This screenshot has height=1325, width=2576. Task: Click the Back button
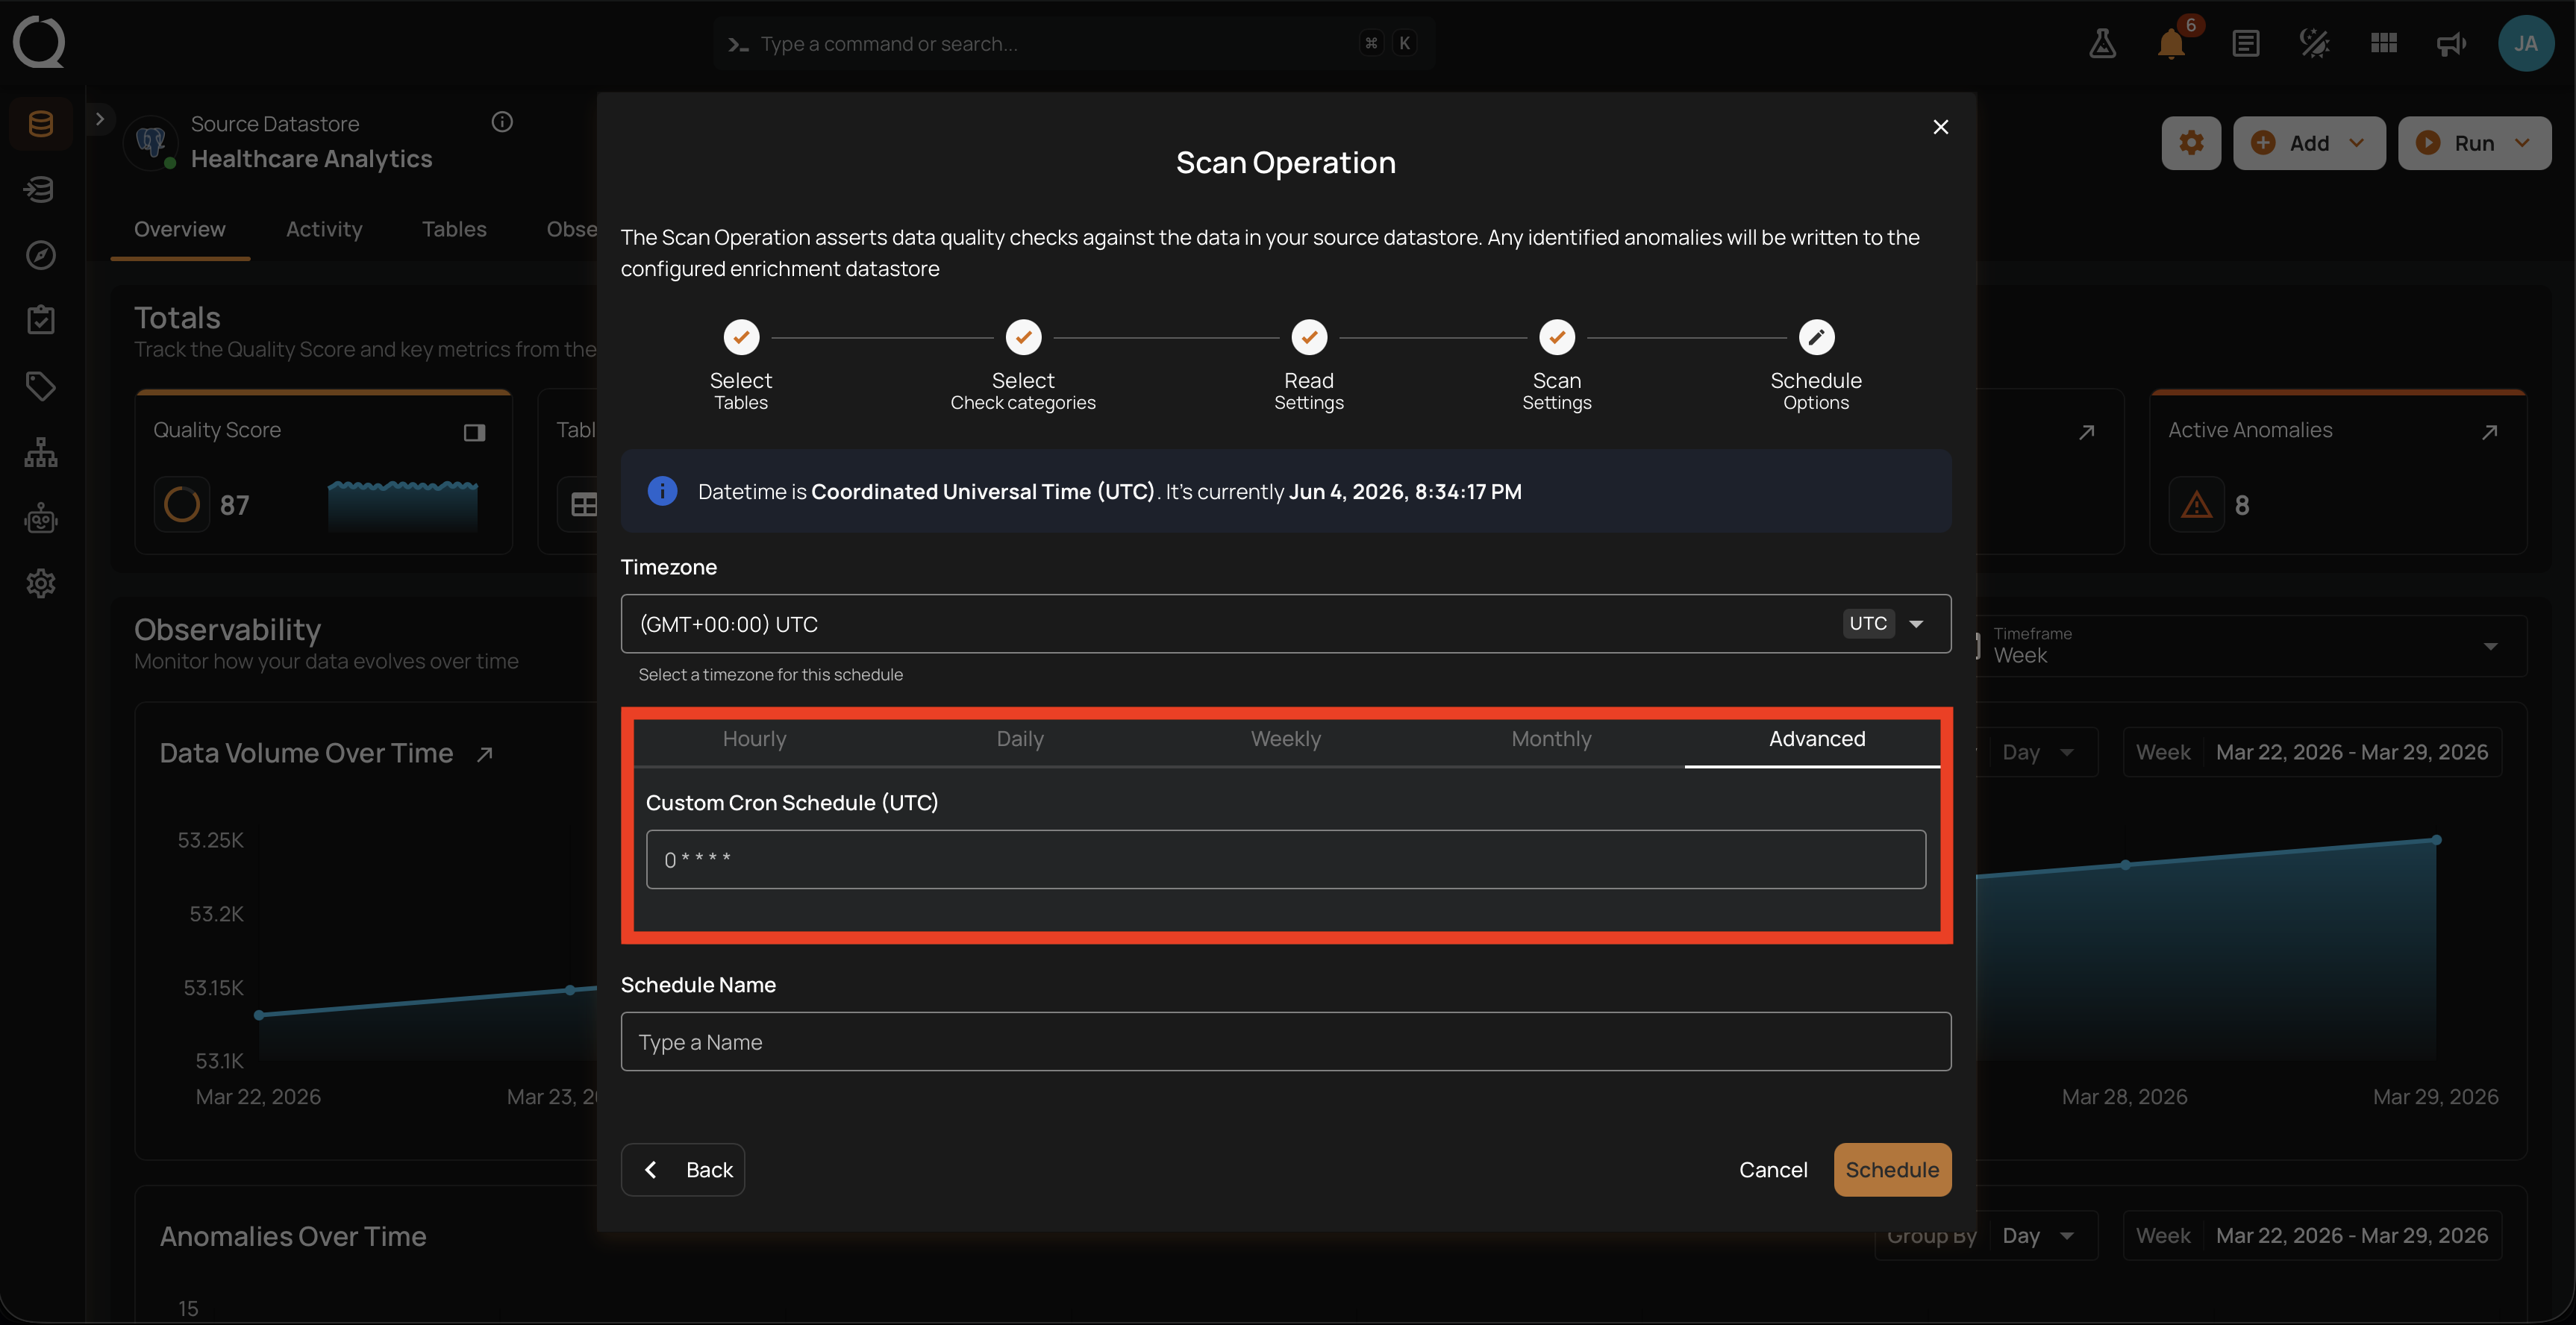coord(683,1170)
